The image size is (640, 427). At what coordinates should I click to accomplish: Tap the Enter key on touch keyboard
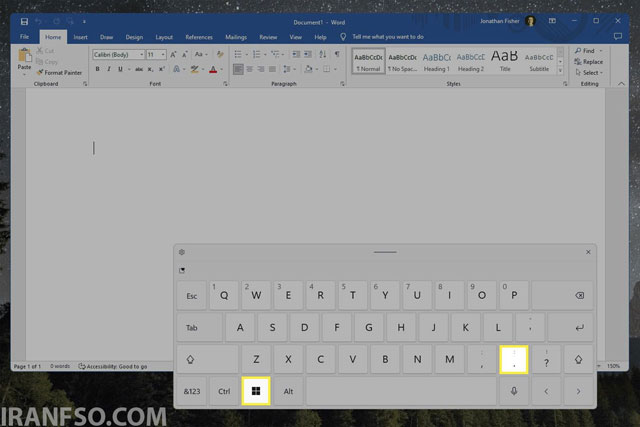point(570,327)
